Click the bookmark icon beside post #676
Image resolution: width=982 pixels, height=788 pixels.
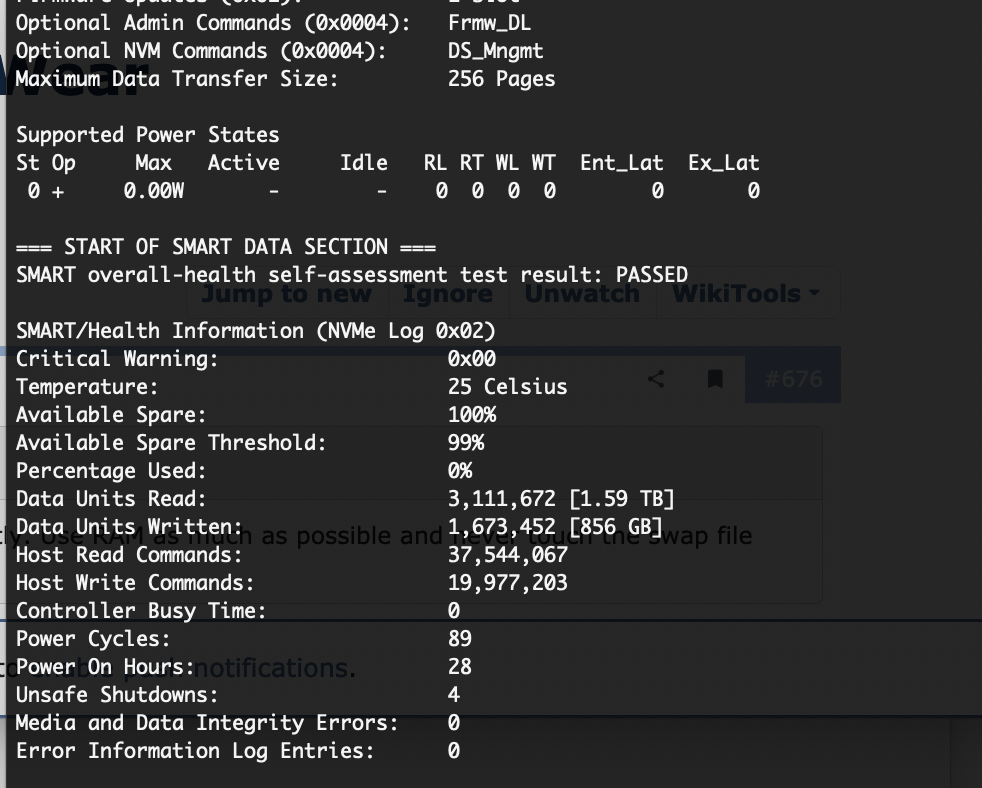715,379
